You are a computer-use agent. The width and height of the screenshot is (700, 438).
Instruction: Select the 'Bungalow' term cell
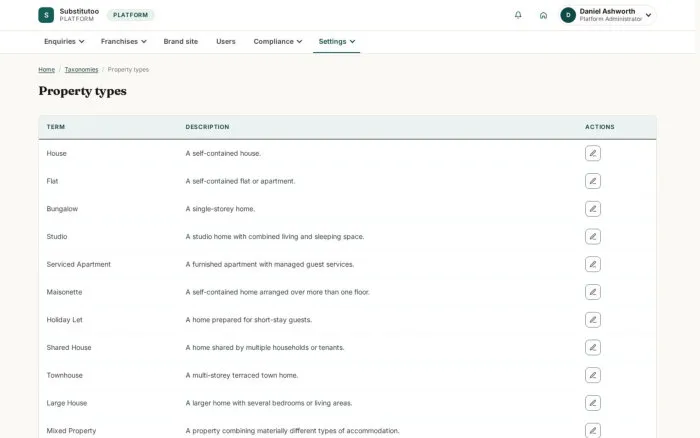62,209
